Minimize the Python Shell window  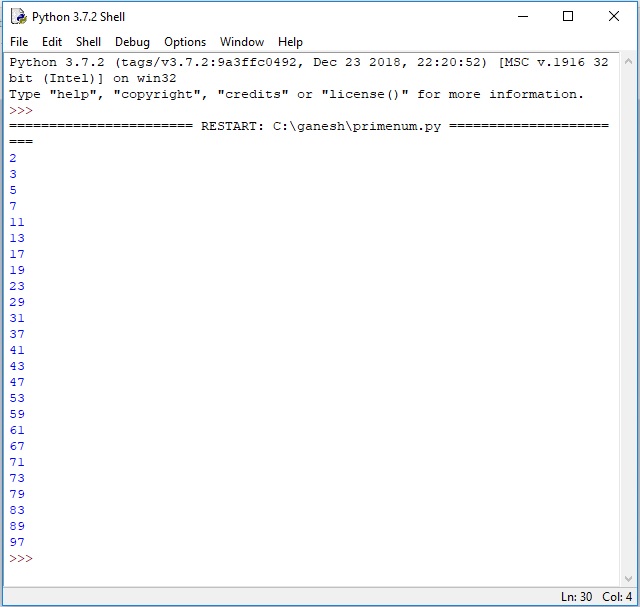coord(523,16)
